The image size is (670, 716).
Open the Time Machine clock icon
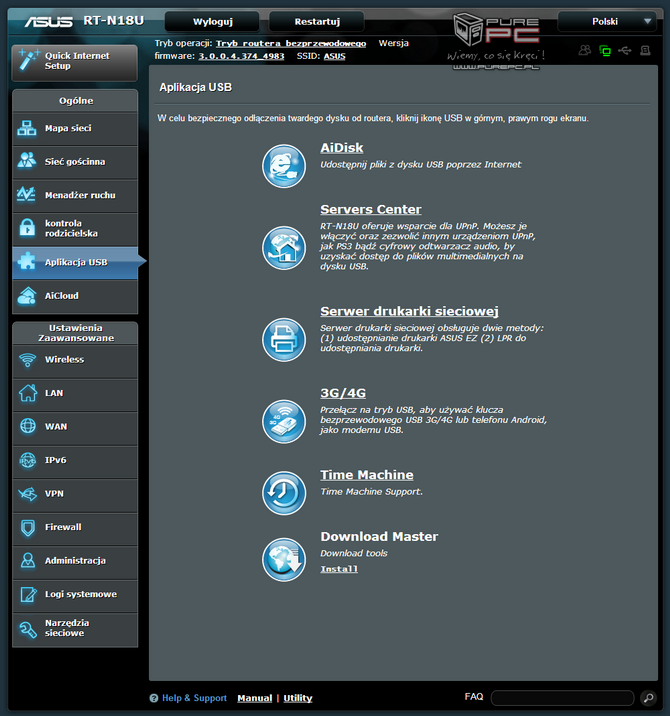coord(284,492)
